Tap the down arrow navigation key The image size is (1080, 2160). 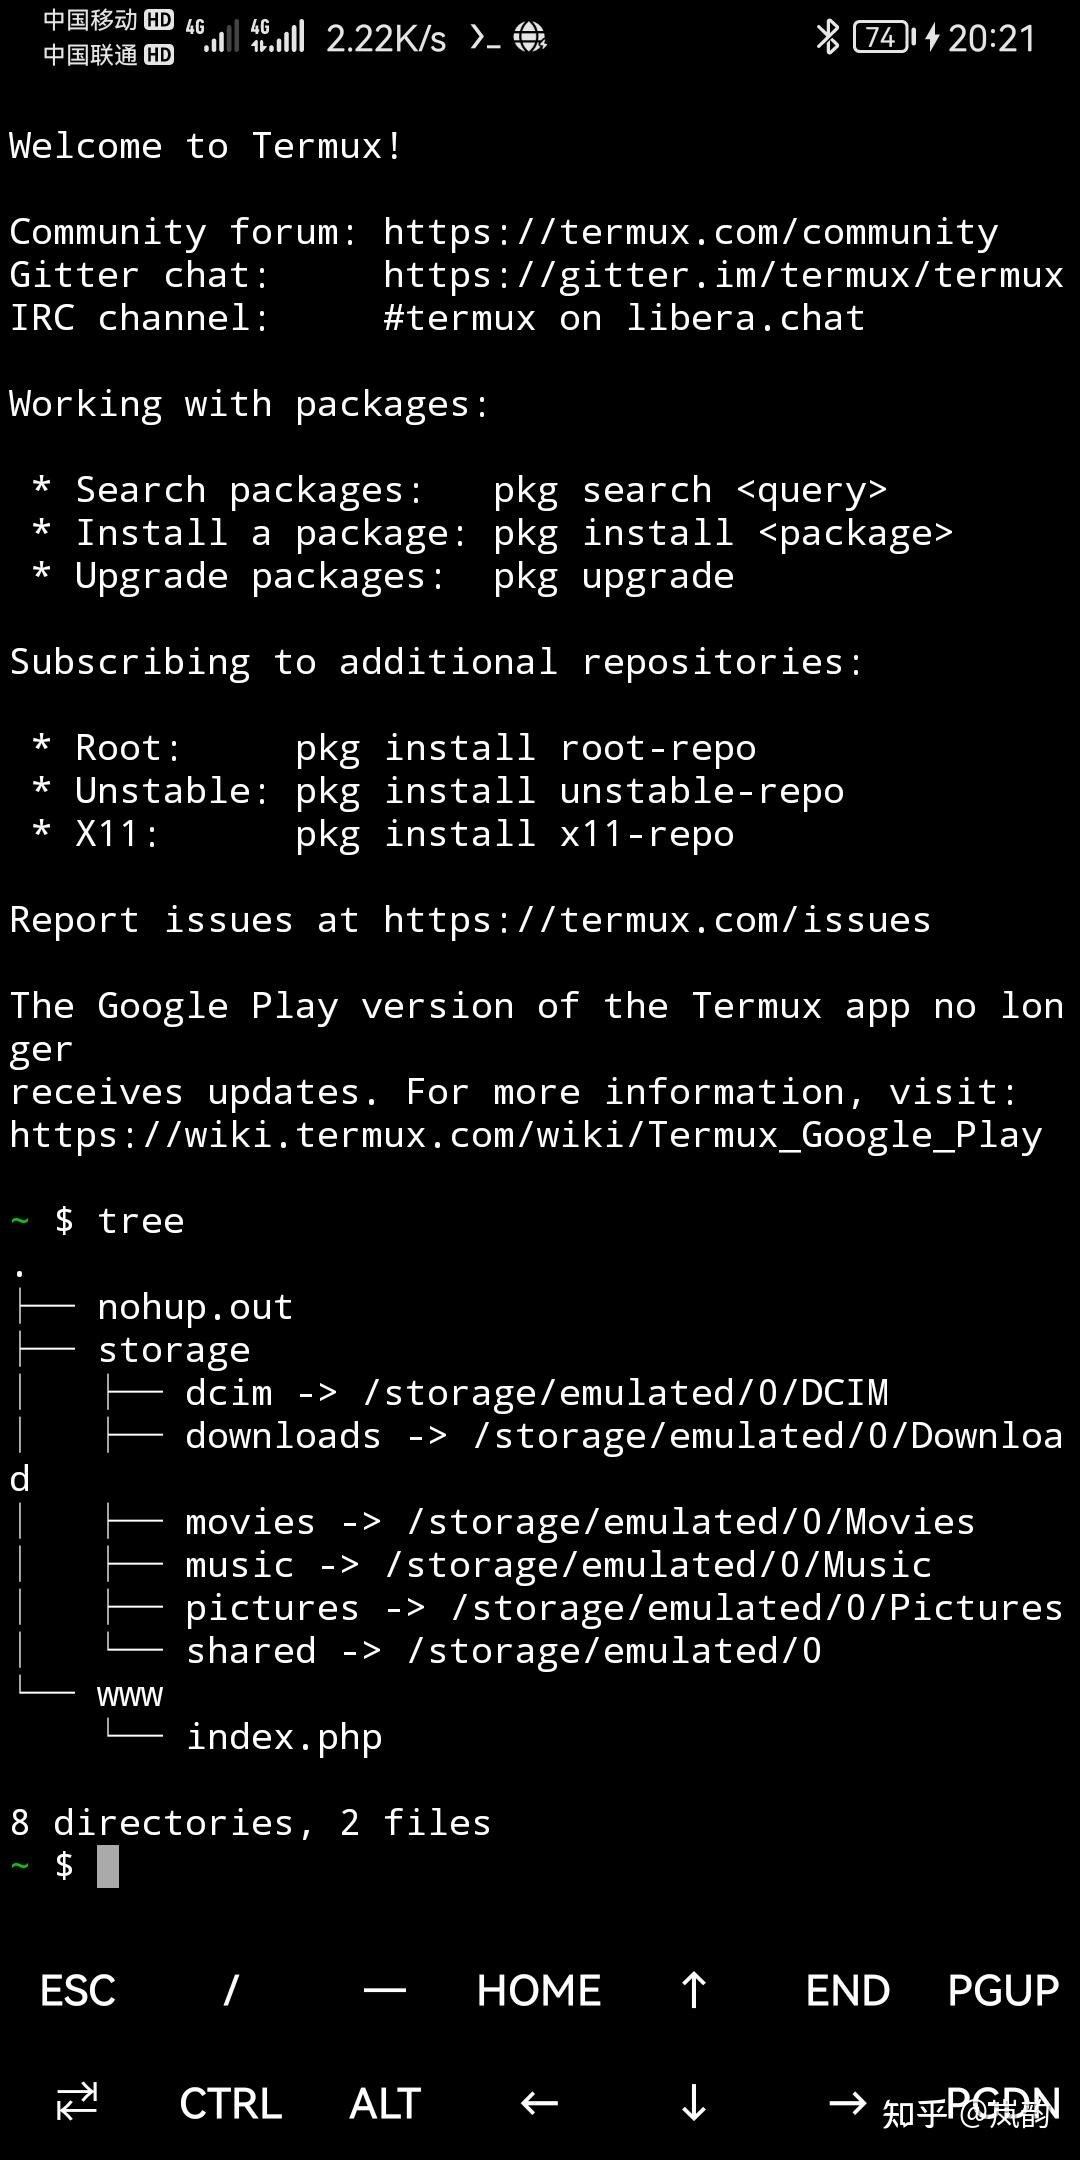click(693, 2103)
